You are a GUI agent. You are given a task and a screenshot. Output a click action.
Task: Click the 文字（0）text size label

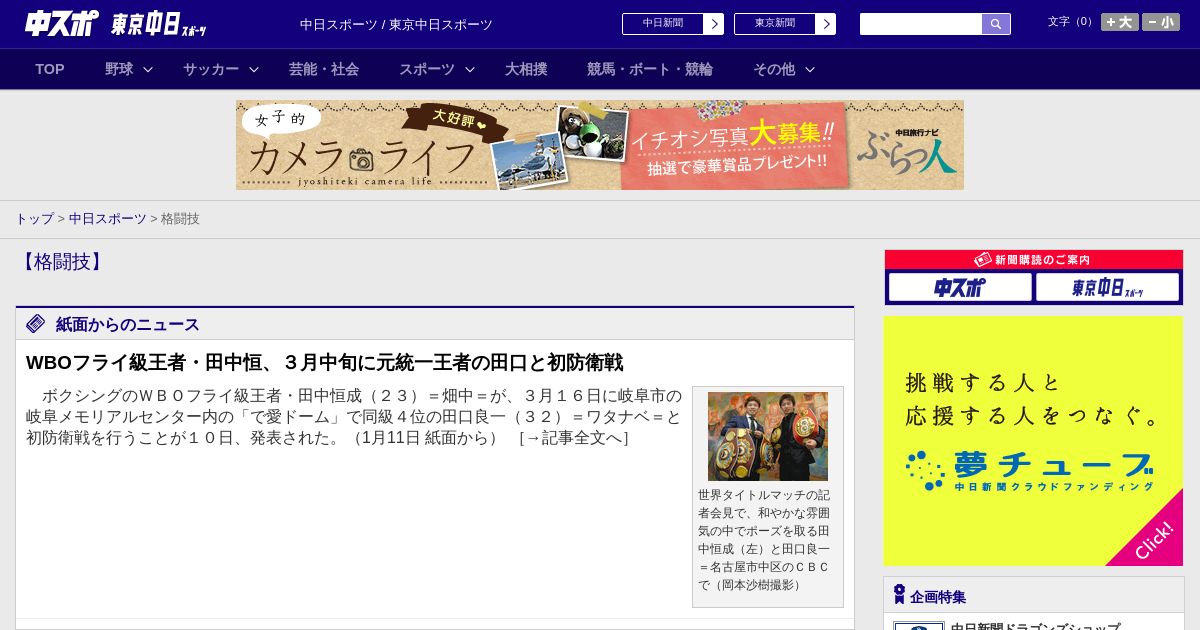(1071, 22)
